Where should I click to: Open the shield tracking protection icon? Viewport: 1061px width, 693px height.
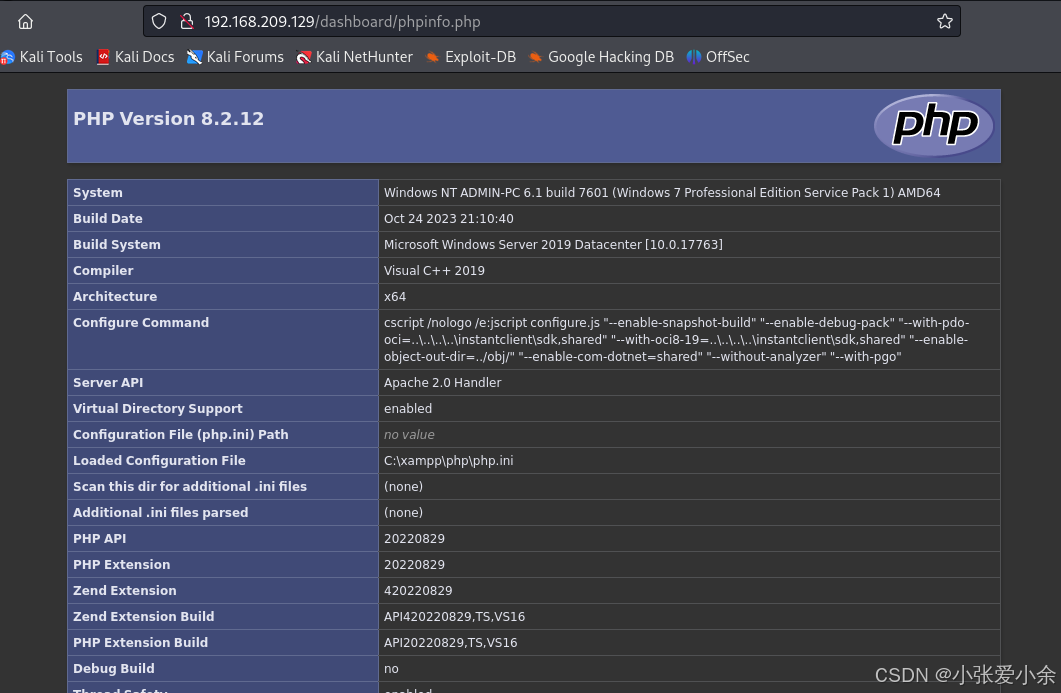point(159,22)
